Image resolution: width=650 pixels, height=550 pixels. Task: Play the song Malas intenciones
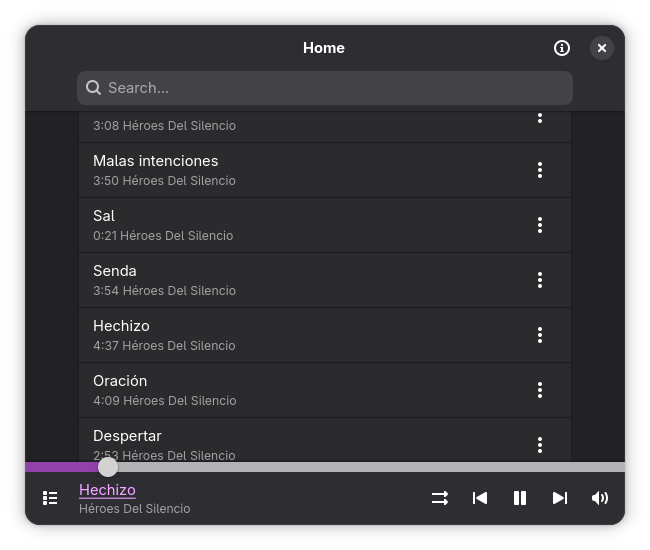[x=300, y=170]
